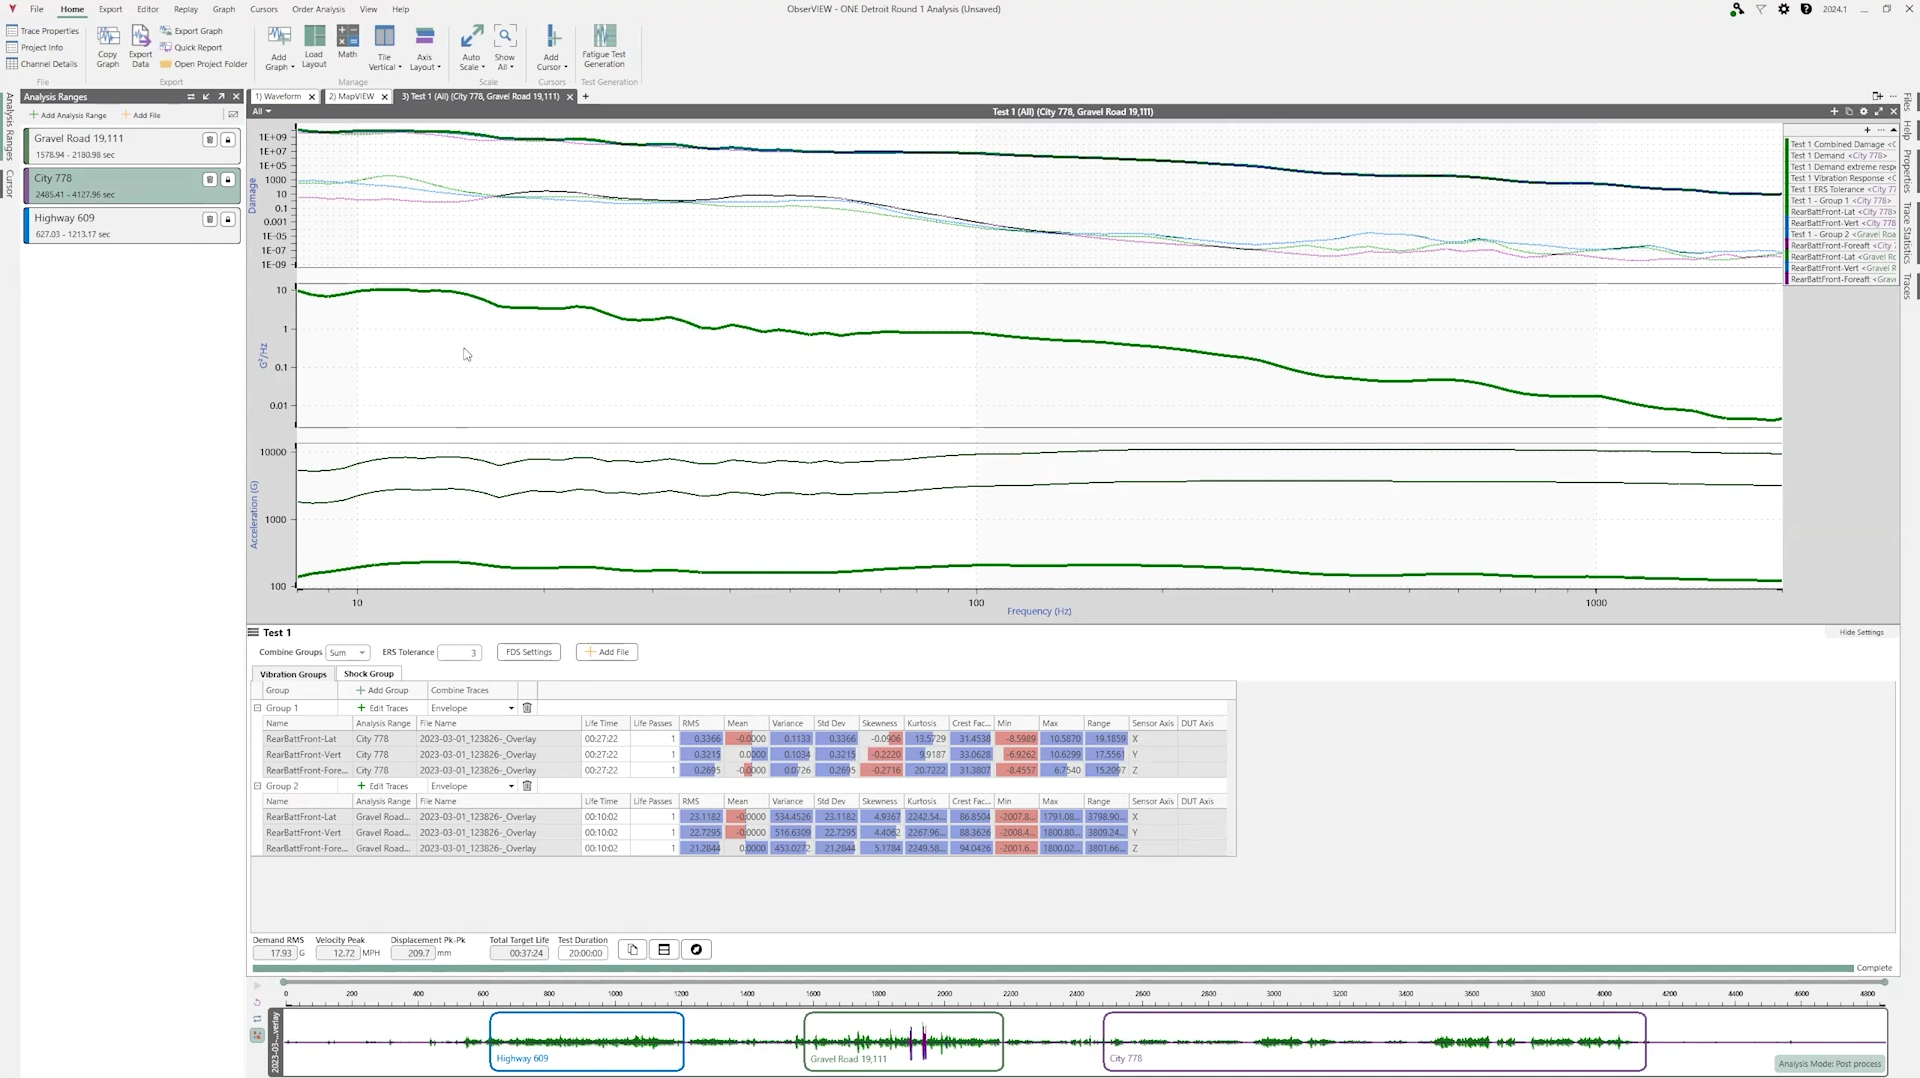Toggle the lock on Gravel Road 19,111 range
This screenshot has width=1920, height=1078.
(x=228, y=140)
